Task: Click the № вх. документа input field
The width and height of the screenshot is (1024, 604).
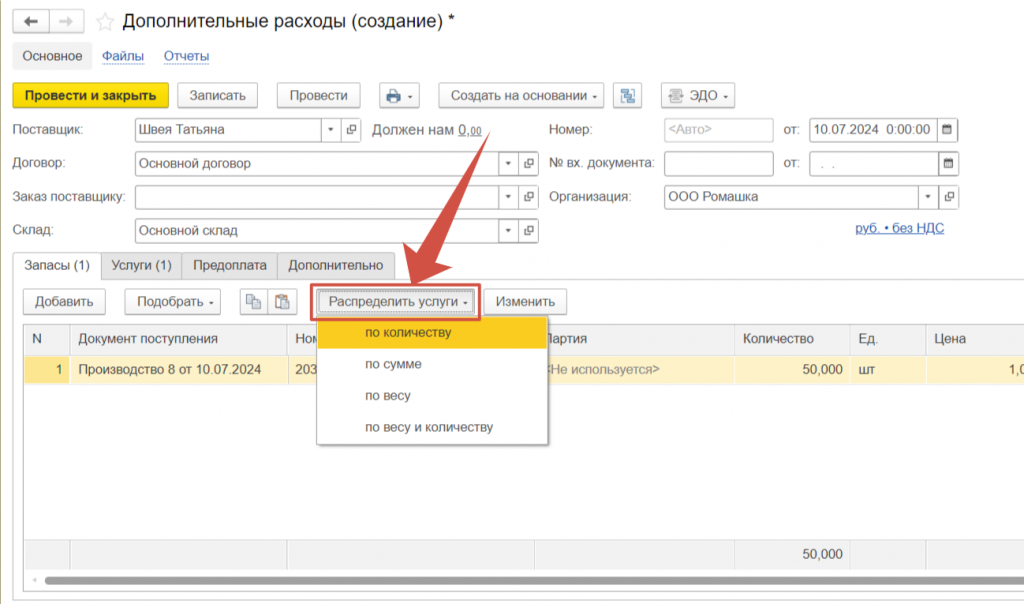Action: tap(718, 163)
